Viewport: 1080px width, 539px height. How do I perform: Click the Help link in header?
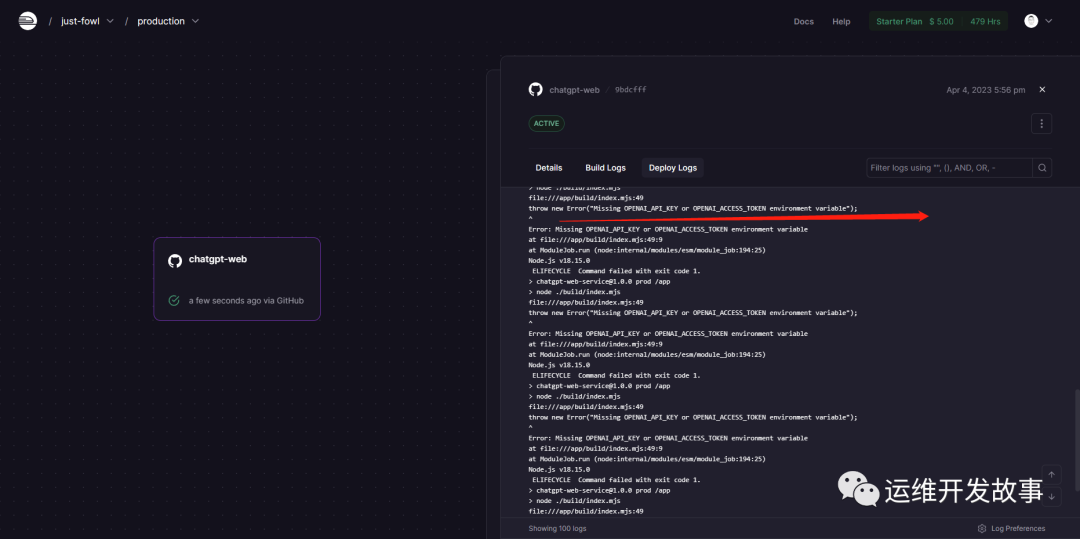pyautogui.click(x=841, y=21)
